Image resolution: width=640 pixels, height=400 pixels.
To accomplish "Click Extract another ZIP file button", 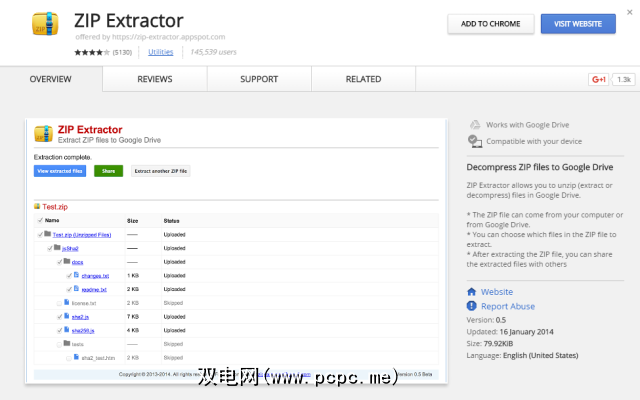I will 161,171.
